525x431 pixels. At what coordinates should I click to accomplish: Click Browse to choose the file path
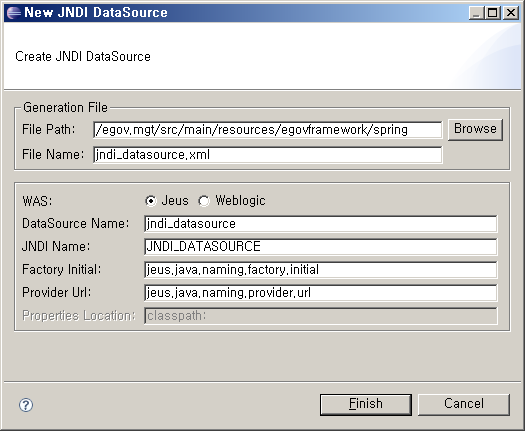[475, 129]
